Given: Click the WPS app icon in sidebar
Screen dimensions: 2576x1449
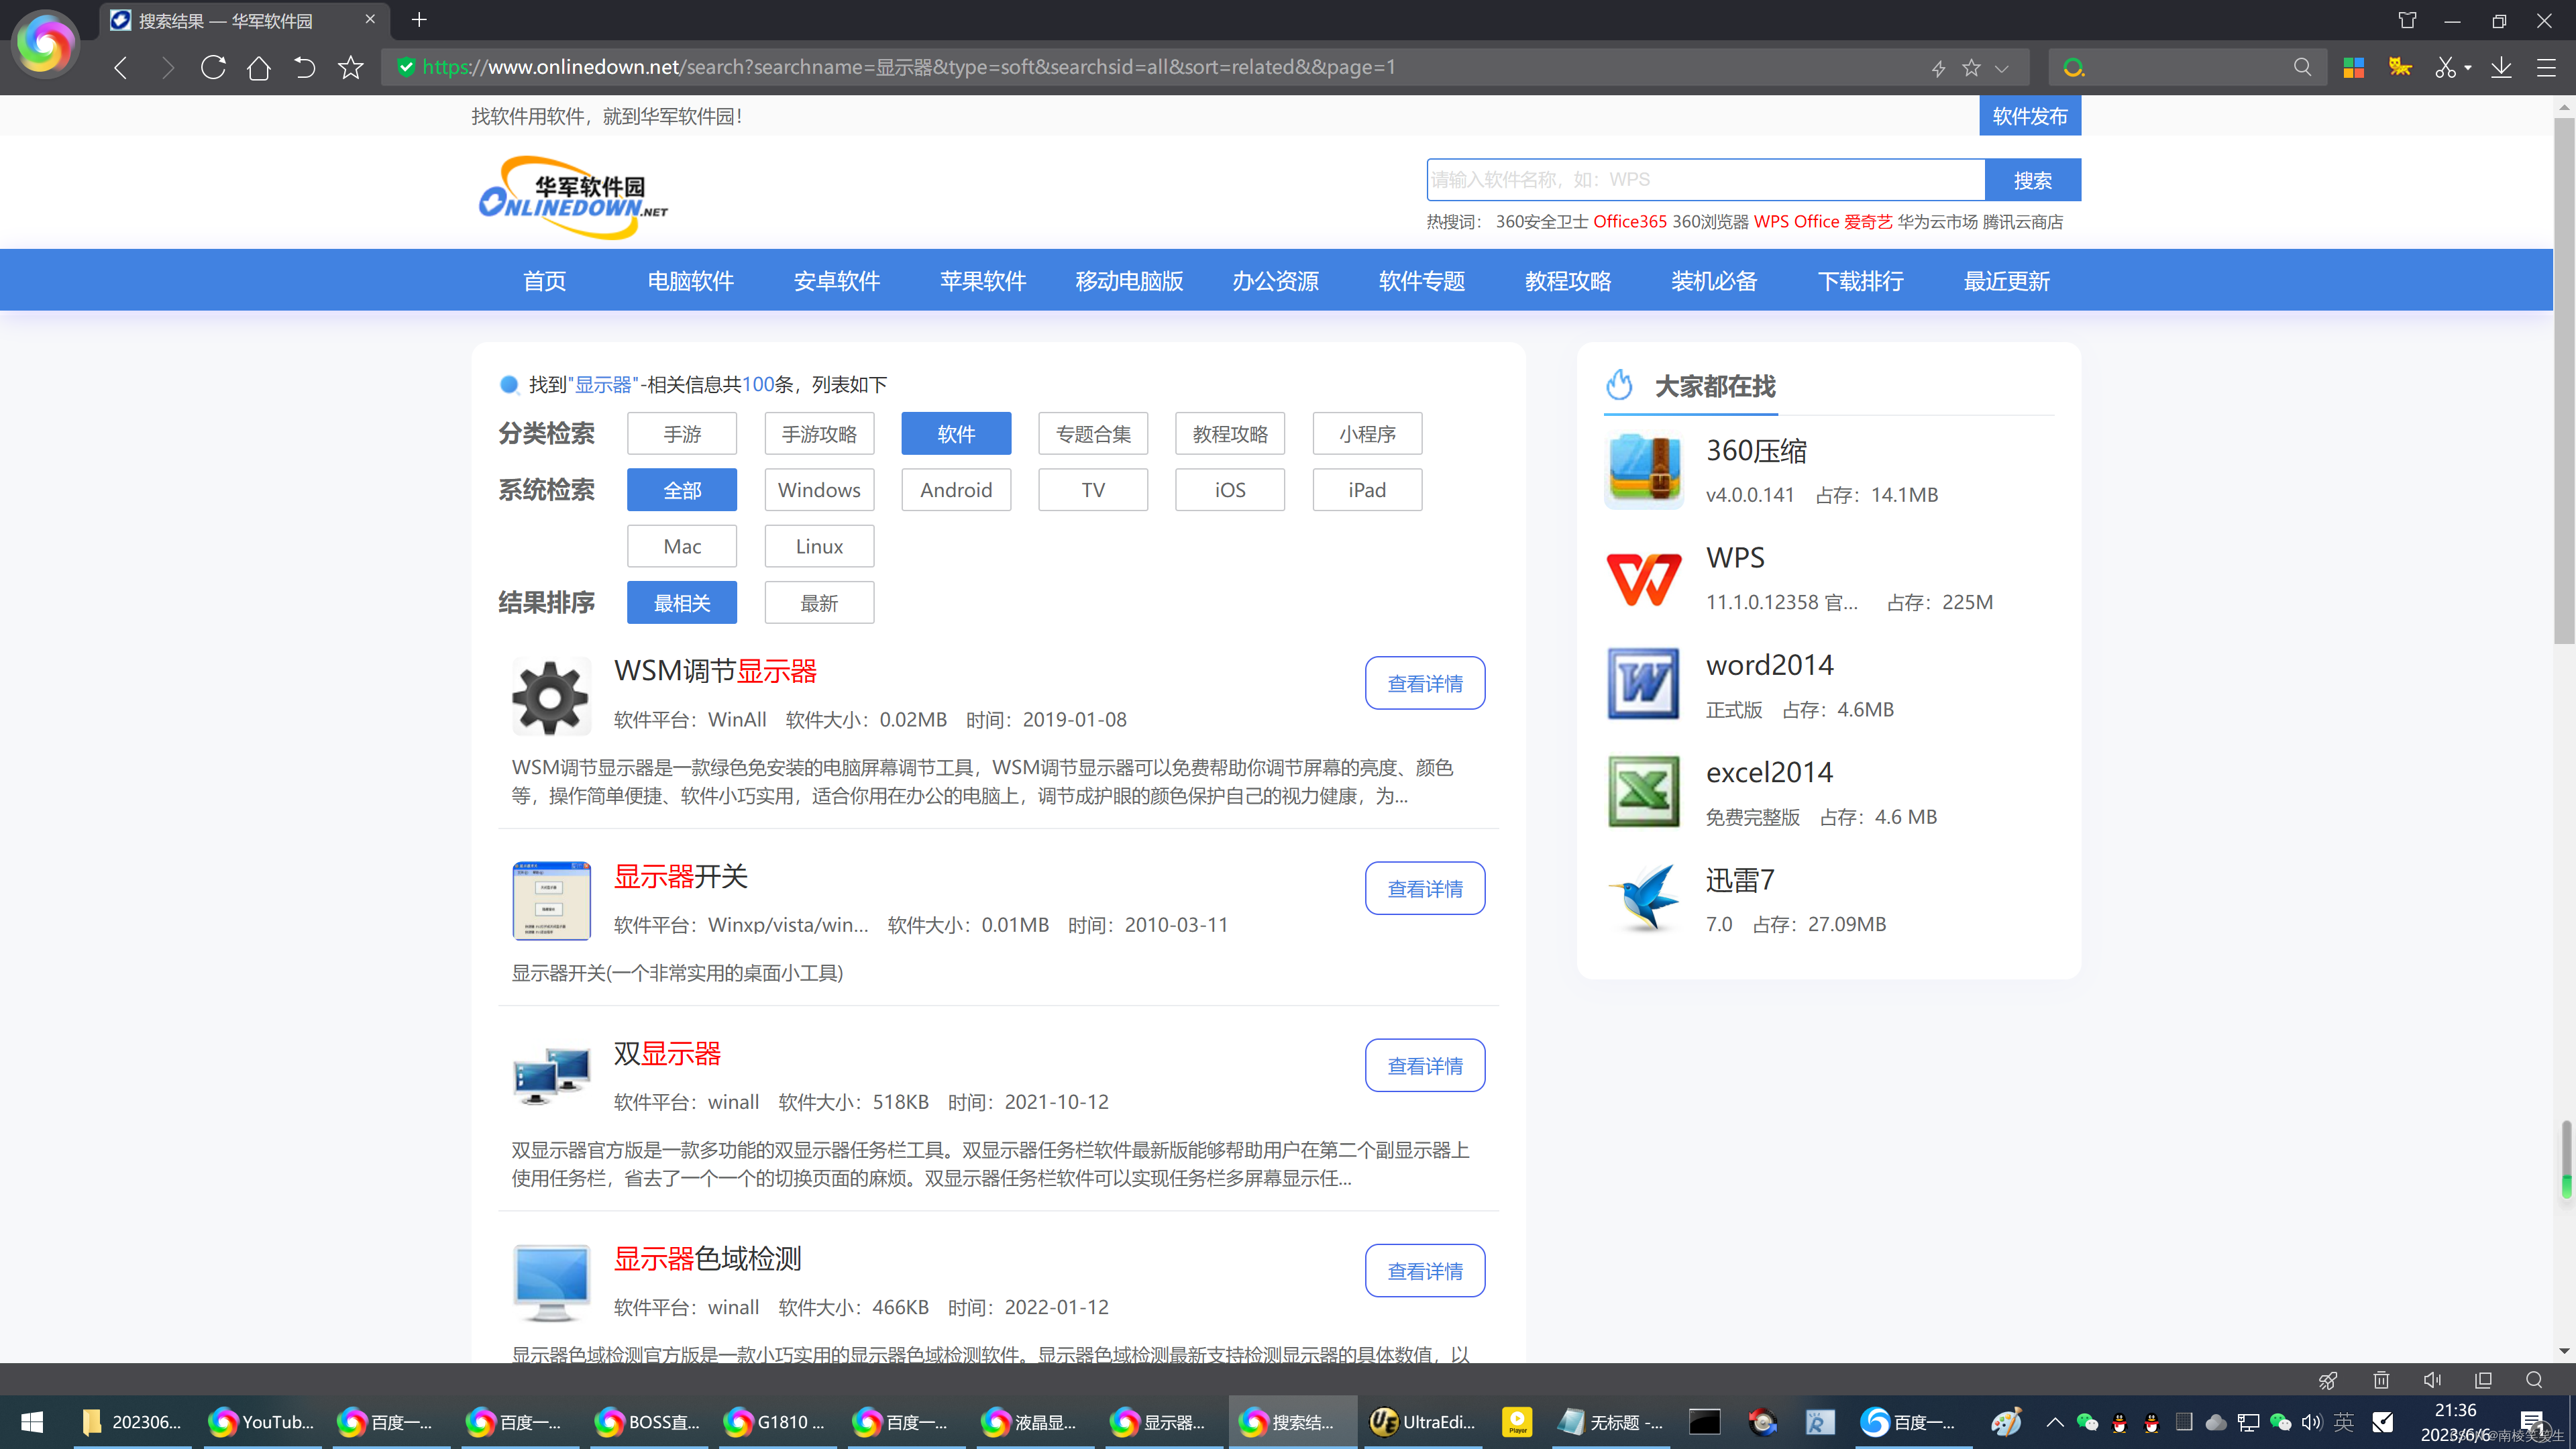Looking at the screenshot, I should [1643, 579].
